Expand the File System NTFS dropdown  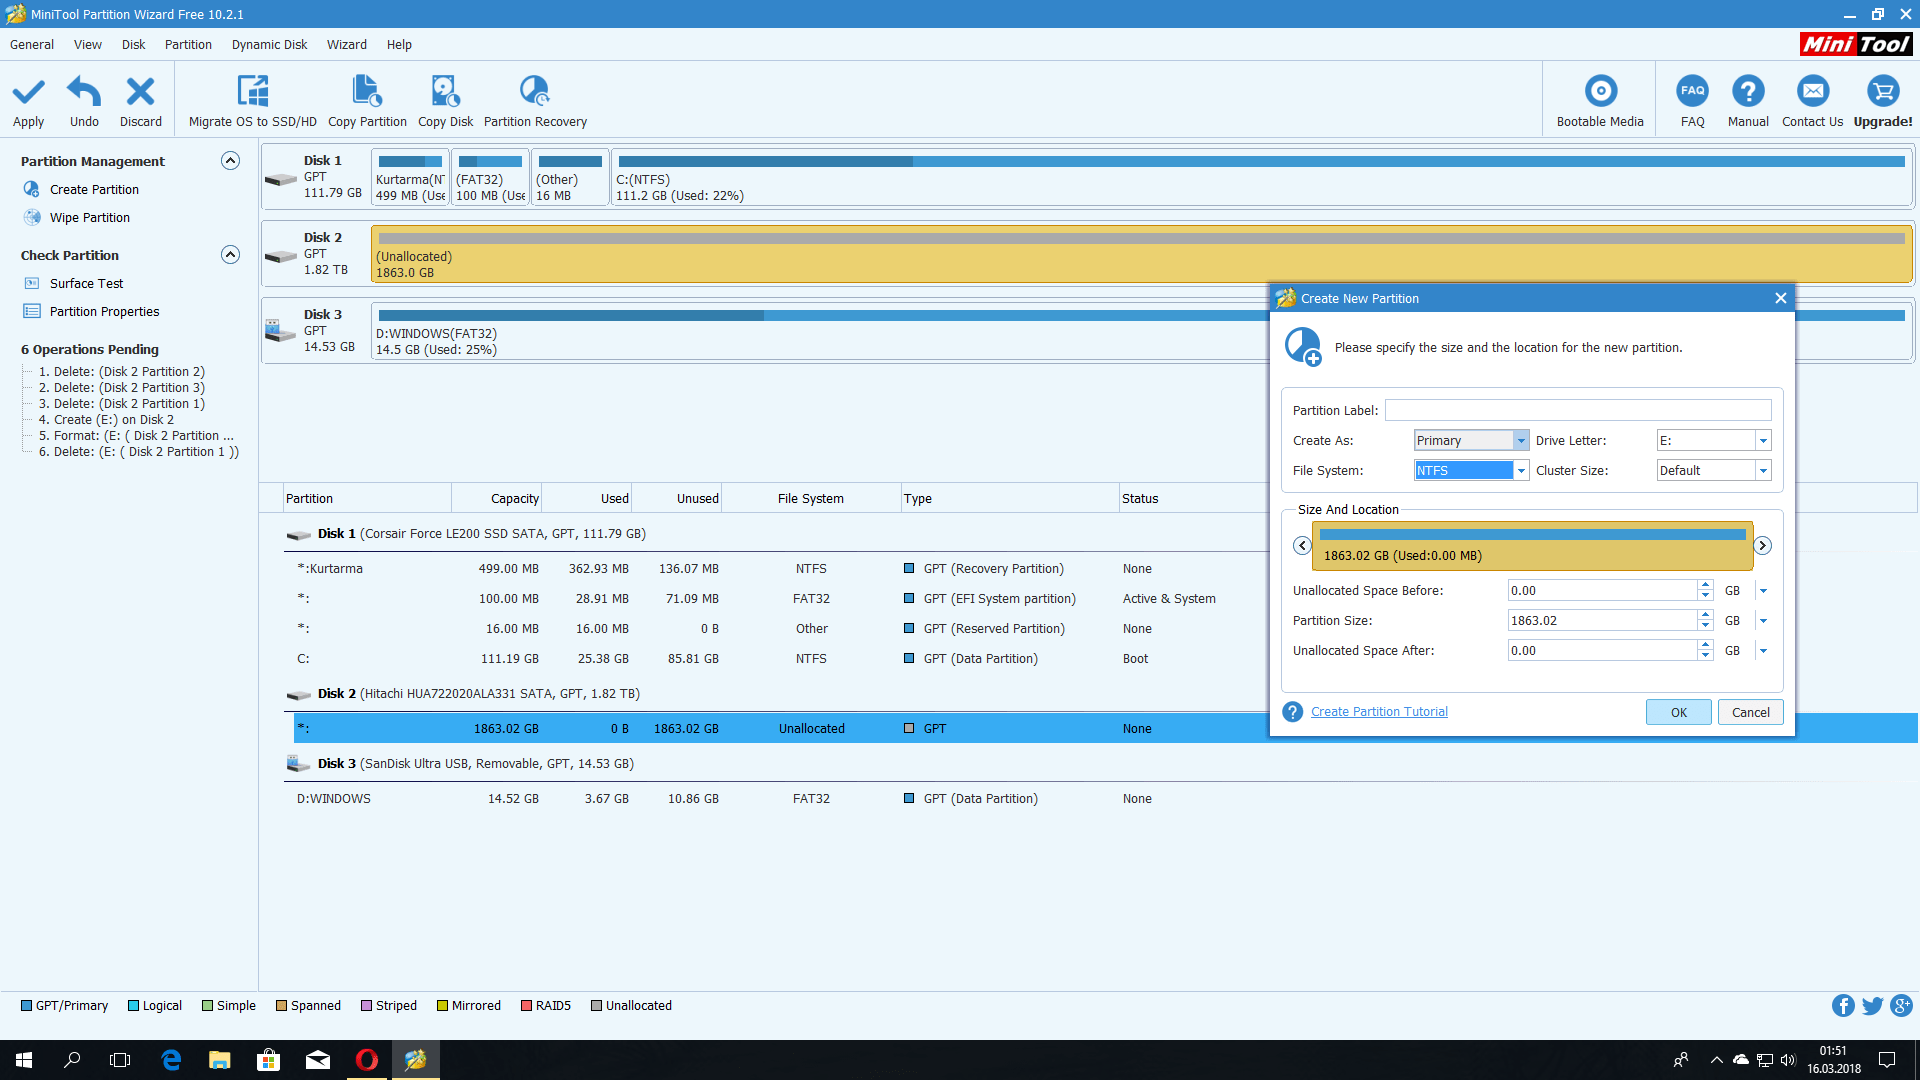pos(1521,471)
